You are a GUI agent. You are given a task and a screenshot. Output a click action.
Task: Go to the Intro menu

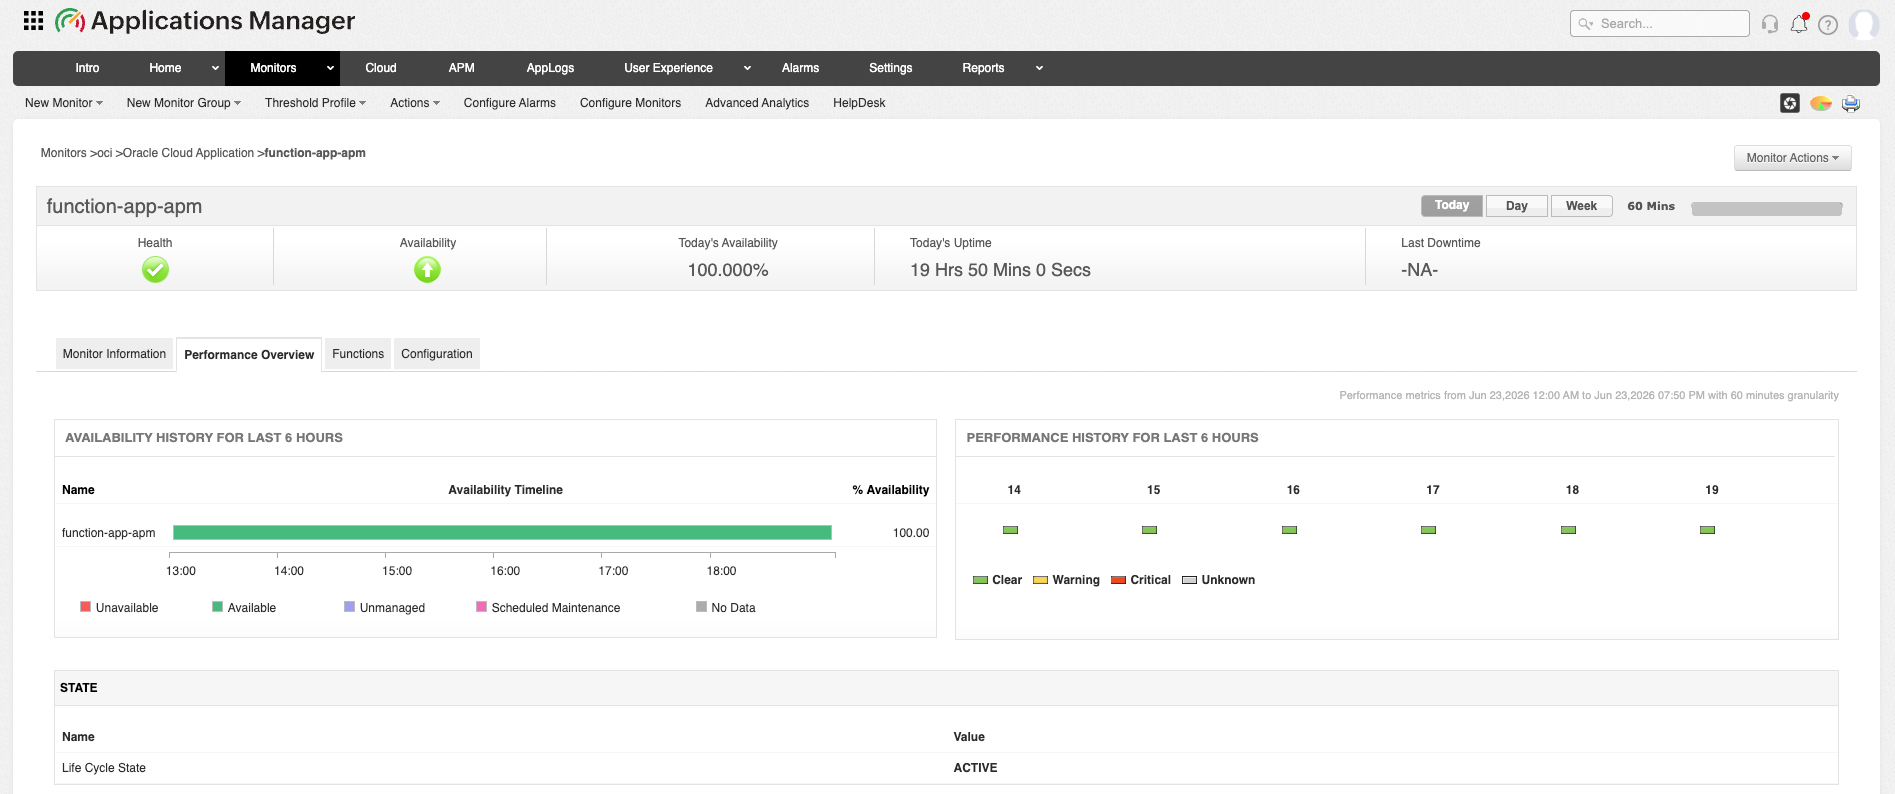(x=87, y=68)
